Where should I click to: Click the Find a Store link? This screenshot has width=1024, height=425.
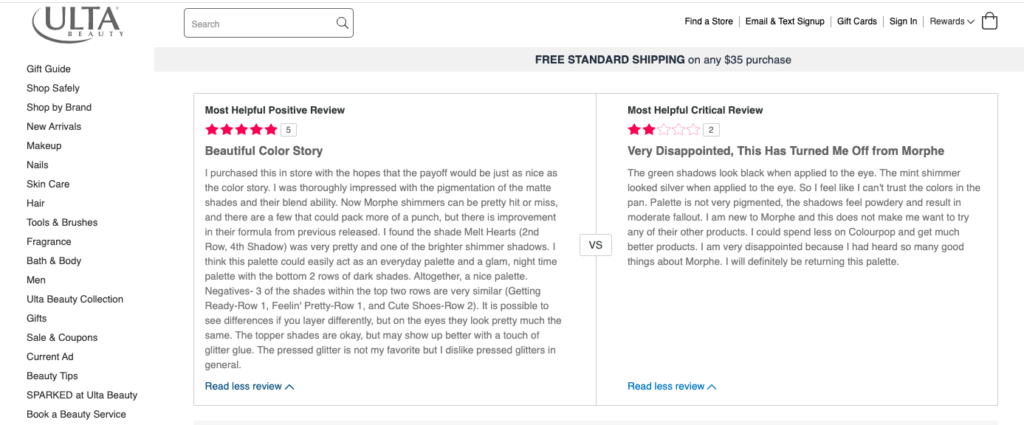pyautogui.click(x=709, y=21)
